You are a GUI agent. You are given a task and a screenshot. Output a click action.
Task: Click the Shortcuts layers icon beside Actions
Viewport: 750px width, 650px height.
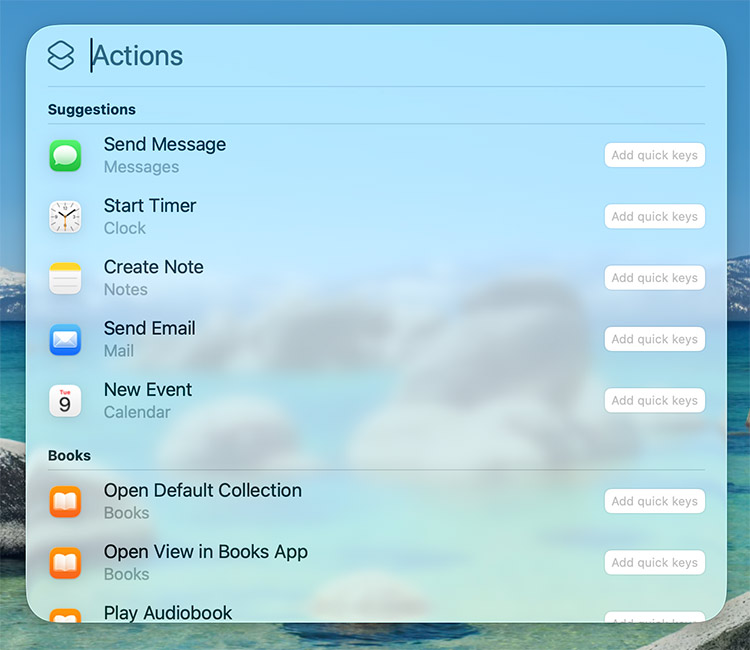point(61,56)
